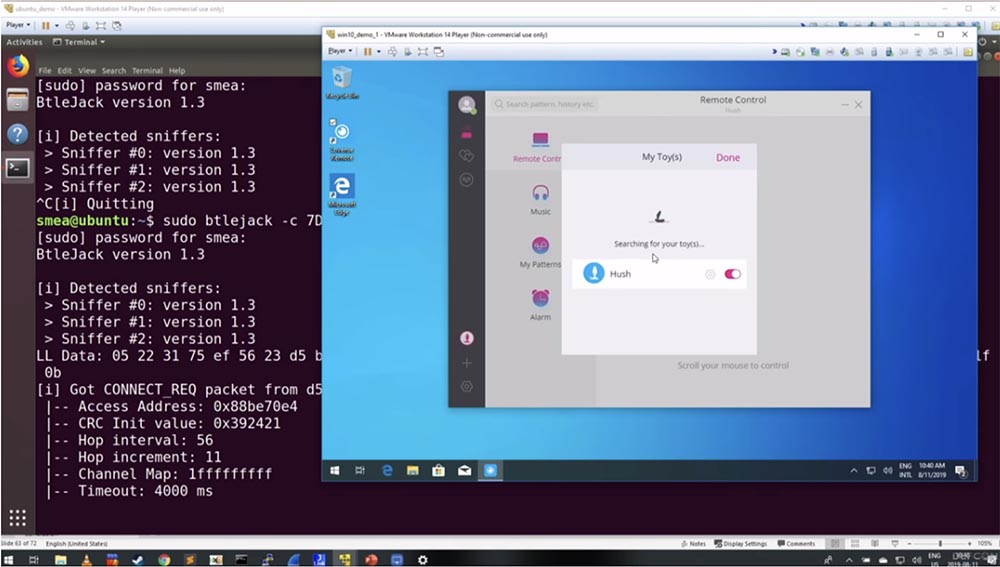Open Microsoft Store in win10 VM taskbar

439,471
